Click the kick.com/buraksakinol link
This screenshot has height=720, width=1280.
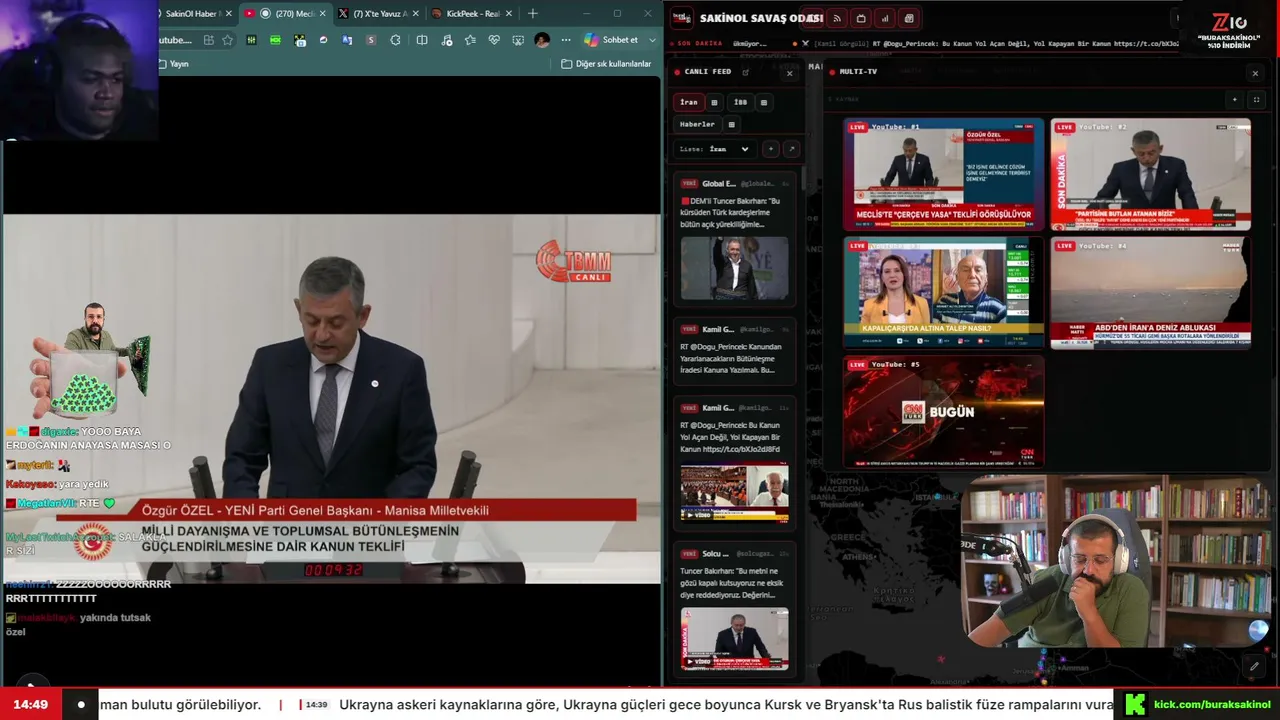[1212, 705]
